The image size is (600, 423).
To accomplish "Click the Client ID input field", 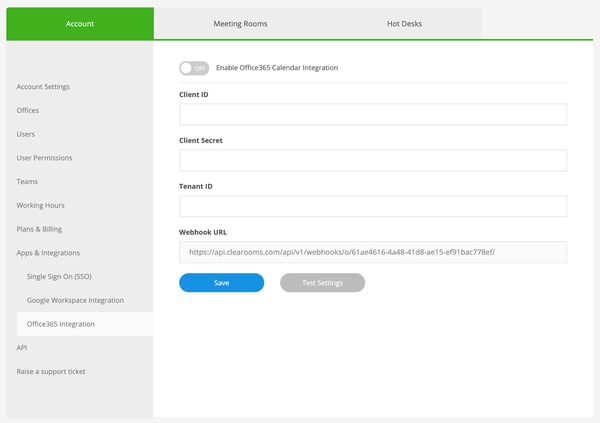I will tap(372, 114).
